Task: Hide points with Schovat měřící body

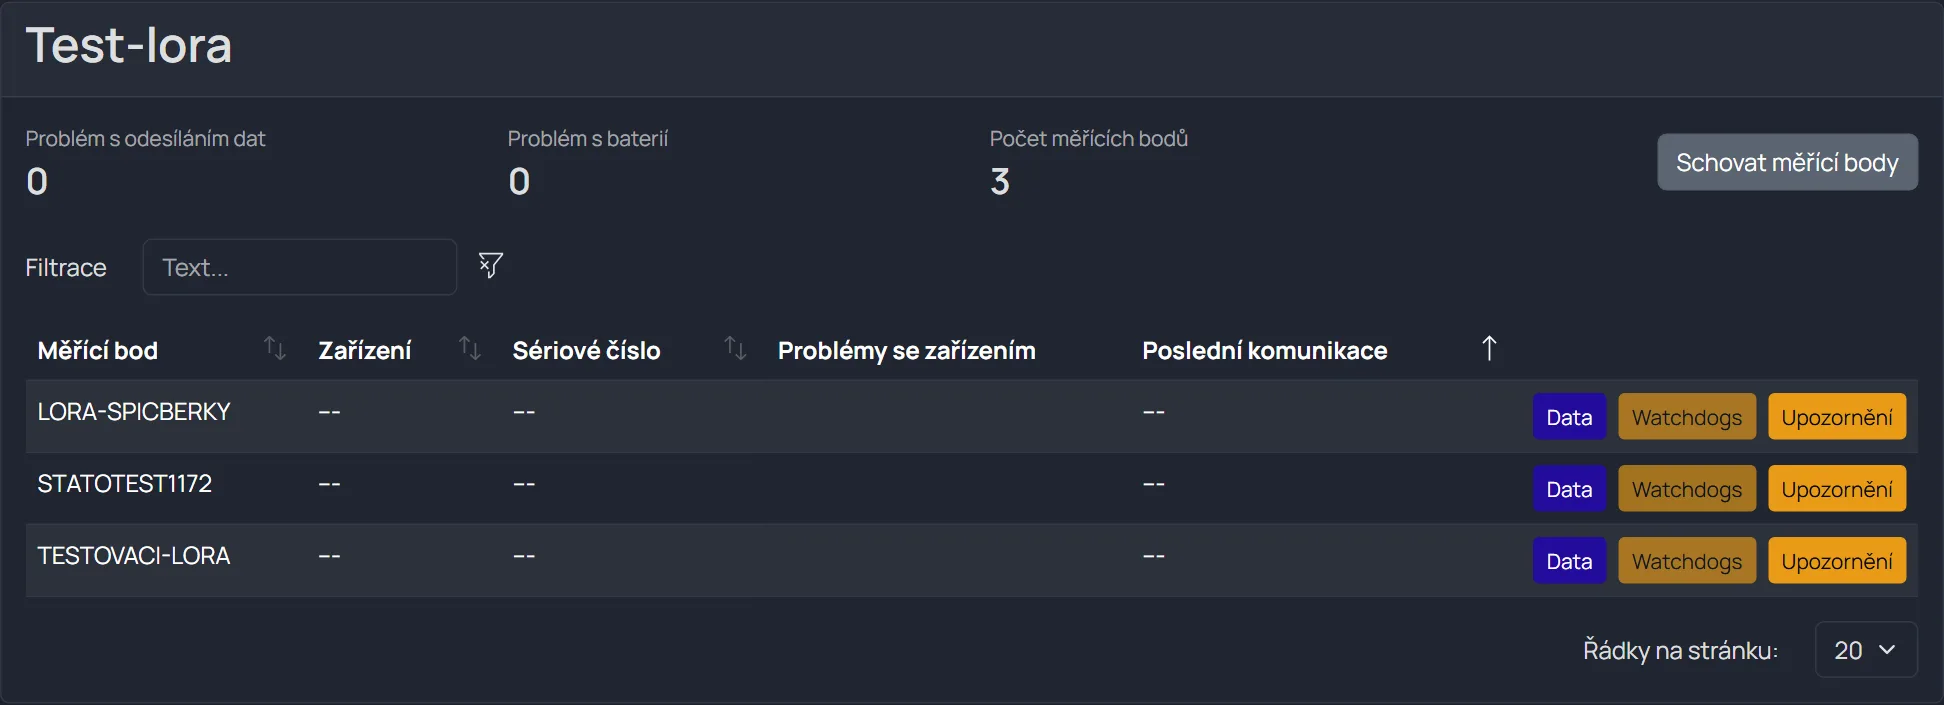Action: pos(1787,162)
